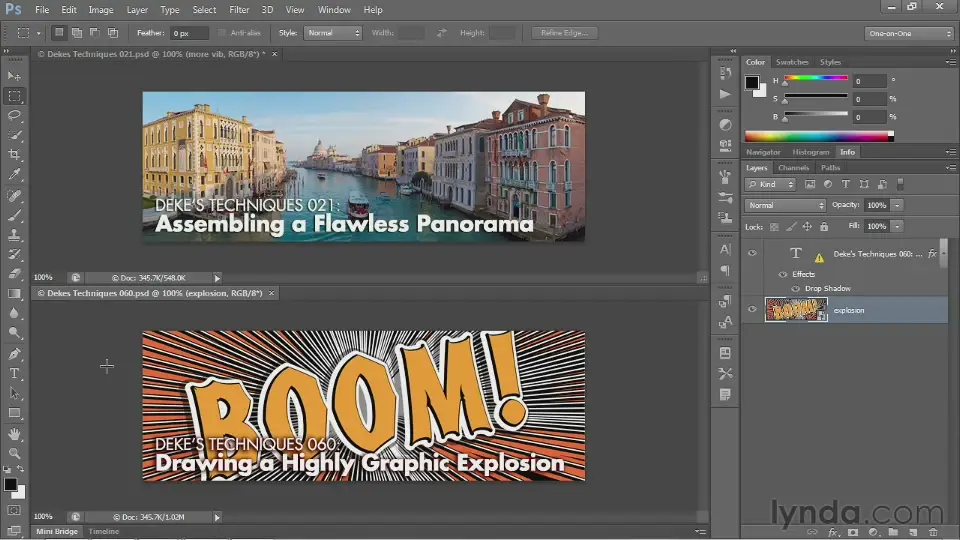This screenshot has width=960, height=540.
Task: Click the trash icon to delete the layer
Action: [933, 532]
